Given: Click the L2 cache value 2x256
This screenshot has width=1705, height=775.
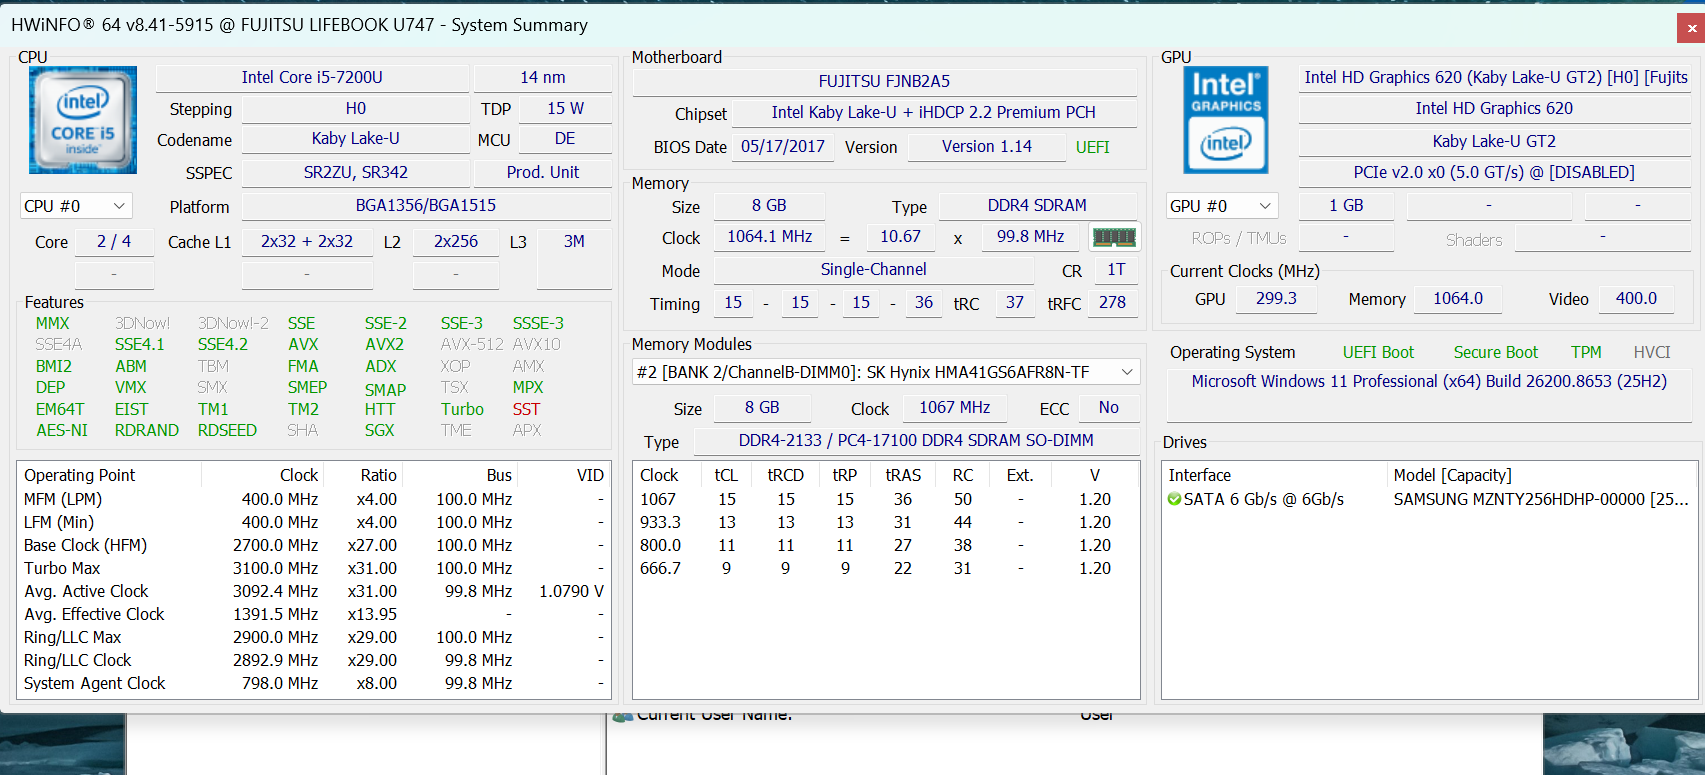Looking at the screenshot, I should coord(456,241).
